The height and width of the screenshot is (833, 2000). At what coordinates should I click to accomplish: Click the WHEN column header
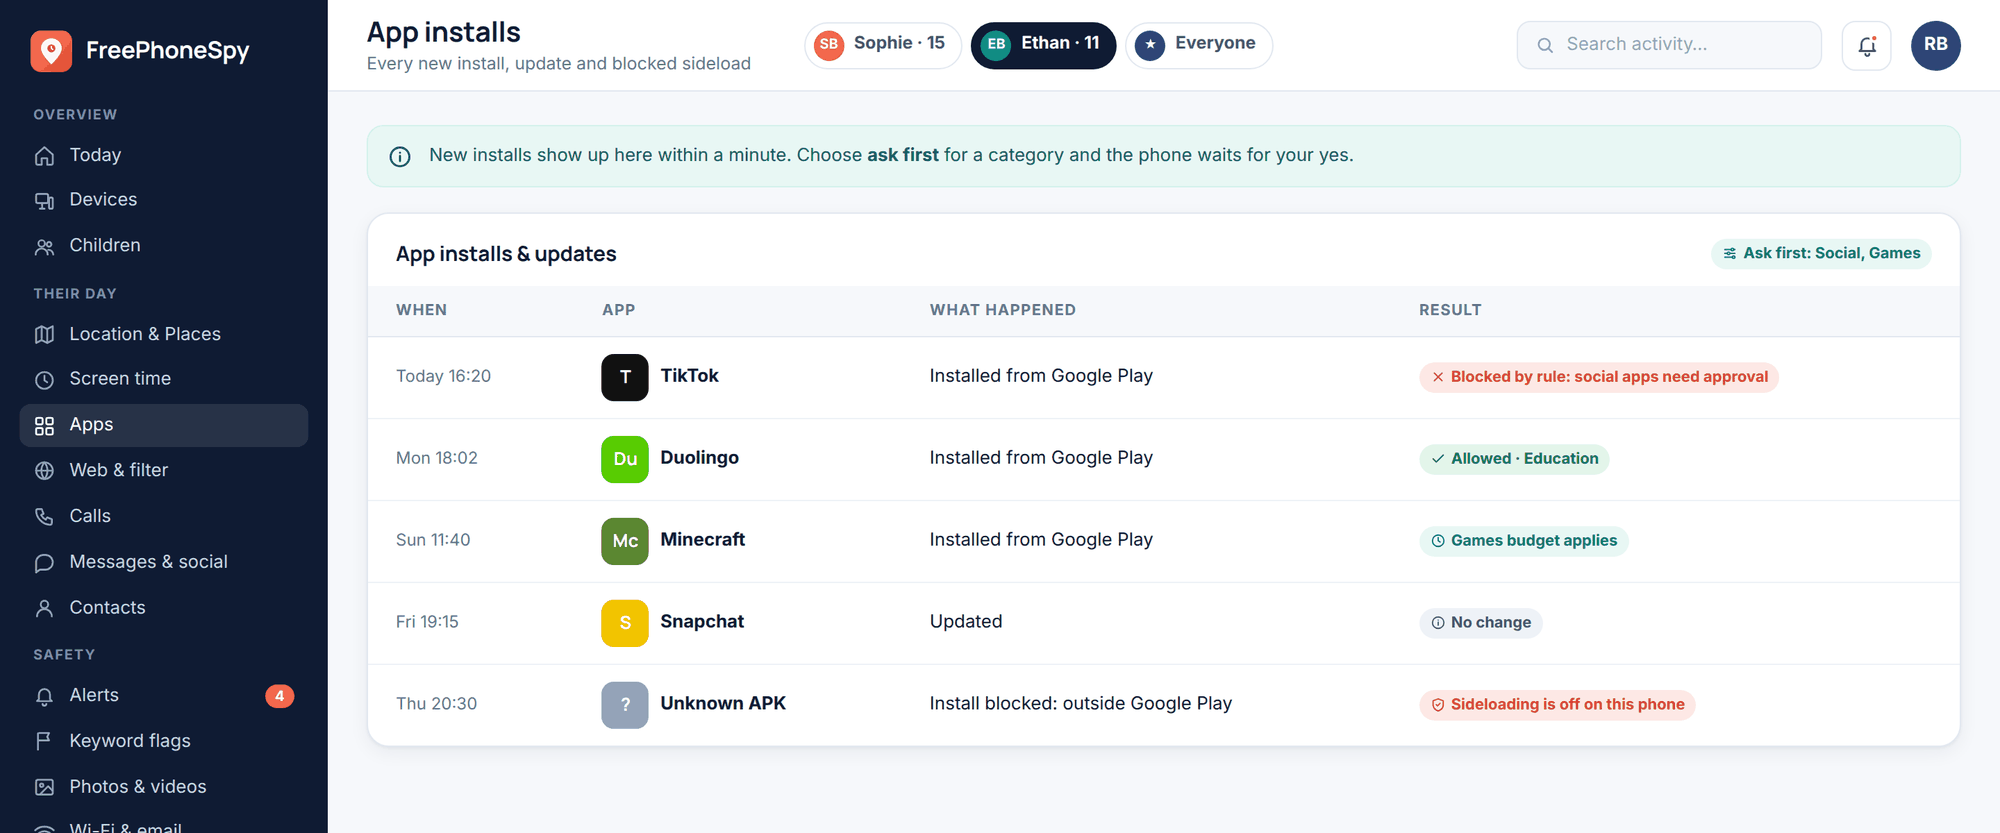(x=422, y=310)
